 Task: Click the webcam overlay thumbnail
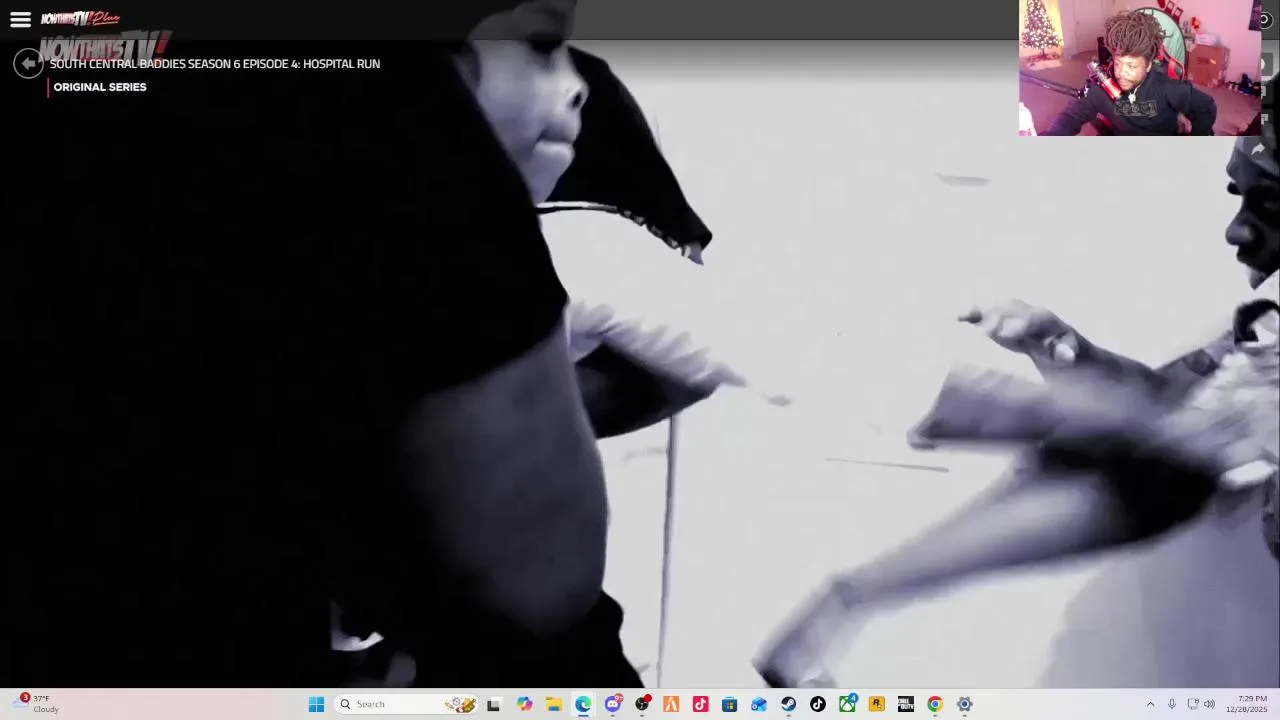point(1140,68)
